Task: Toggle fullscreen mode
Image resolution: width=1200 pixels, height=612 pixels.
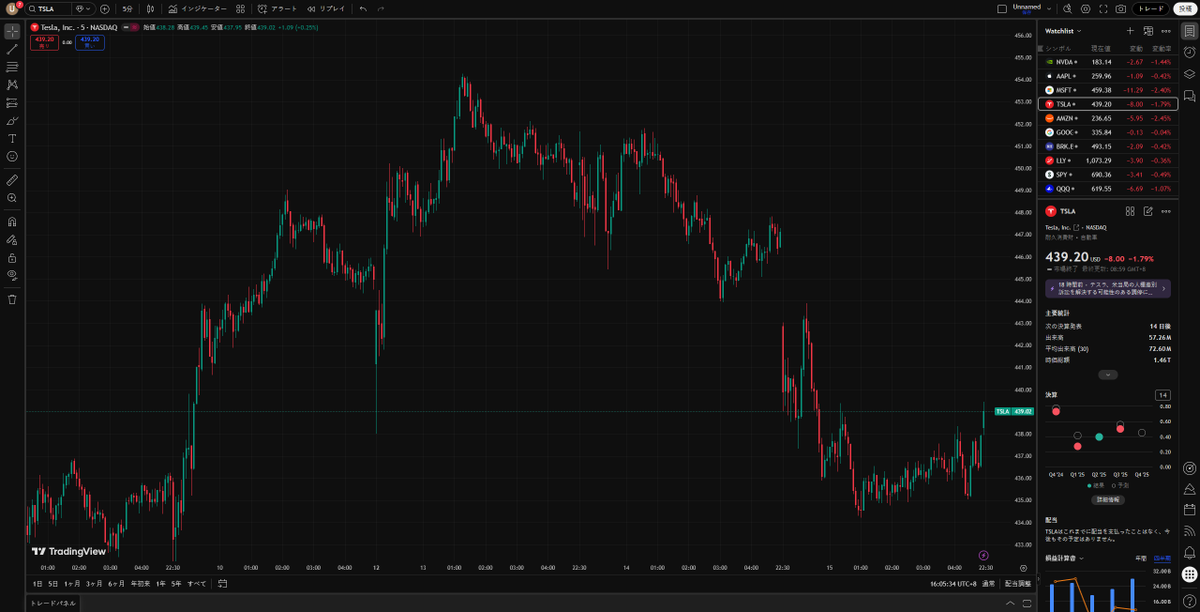Action: 1102,8
